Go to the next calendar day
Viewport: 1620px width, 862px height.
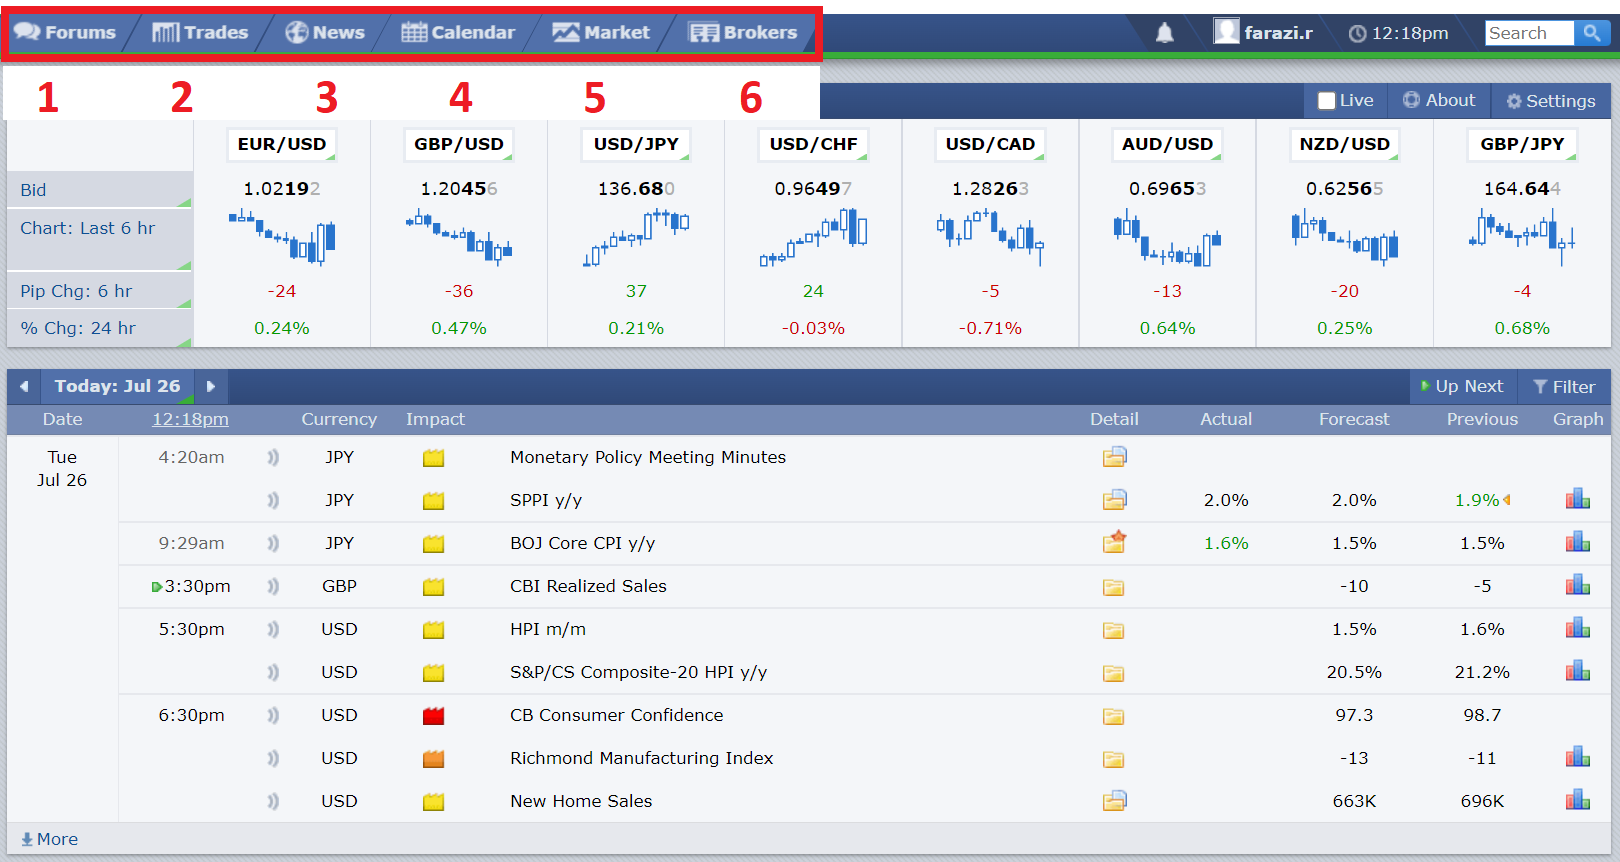tap(211, 387)
